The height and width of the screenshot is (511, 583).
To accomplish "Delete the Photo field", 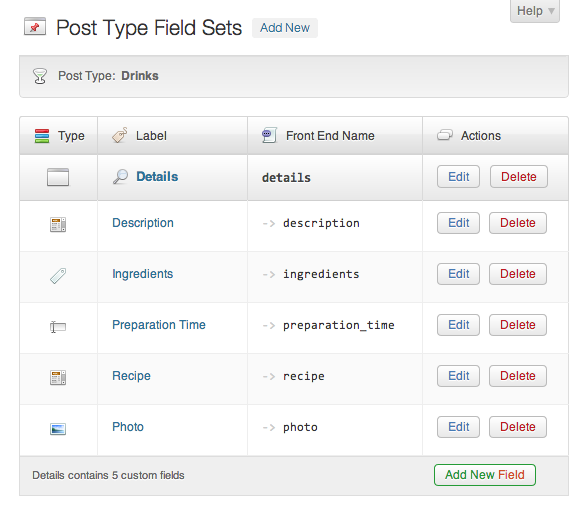I will pyautogui.click(x=518, y=427).
